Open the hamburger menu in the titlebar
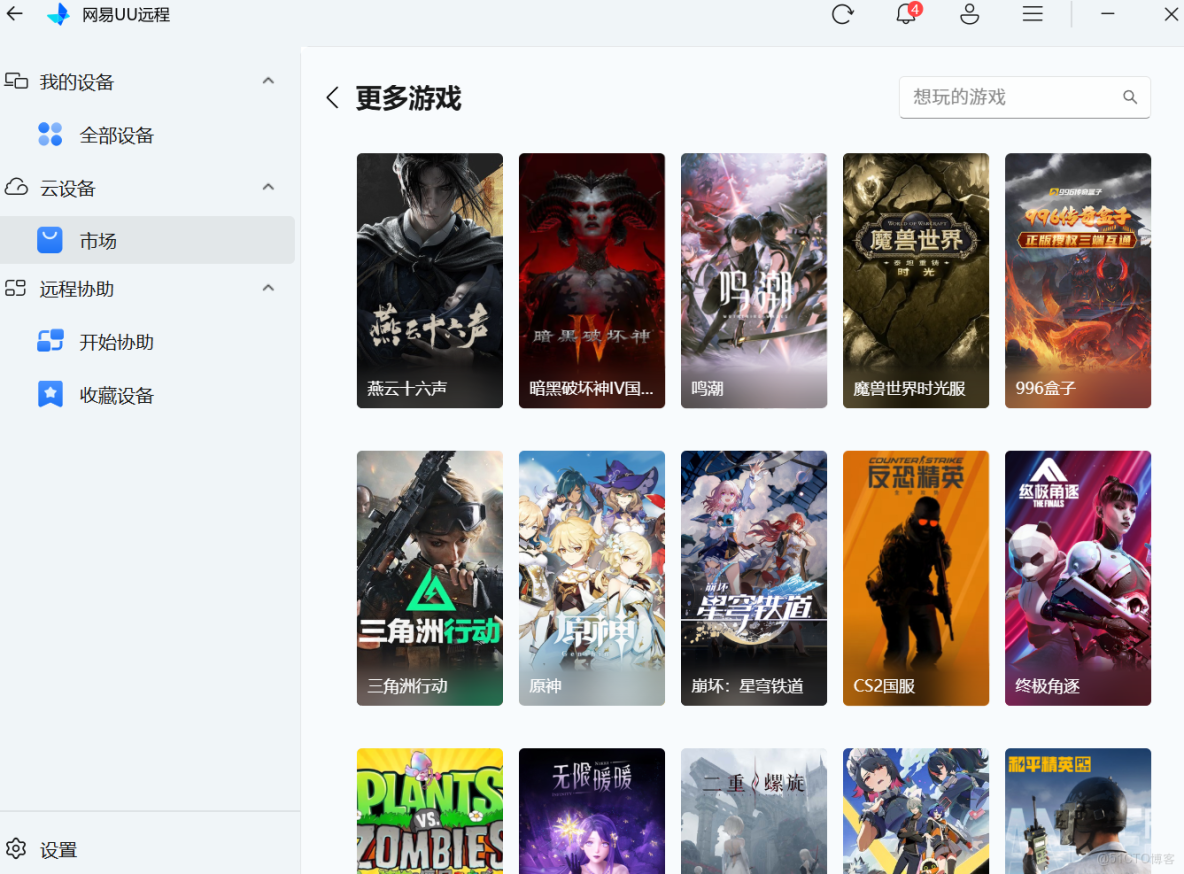The width and height of the screenshot is (1184, 874). [x=1033, y=15]
